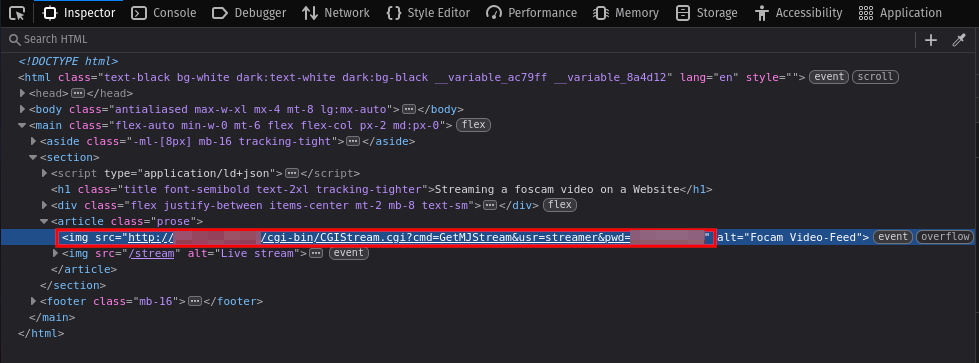Expand the script application/ld+json node

44,173
